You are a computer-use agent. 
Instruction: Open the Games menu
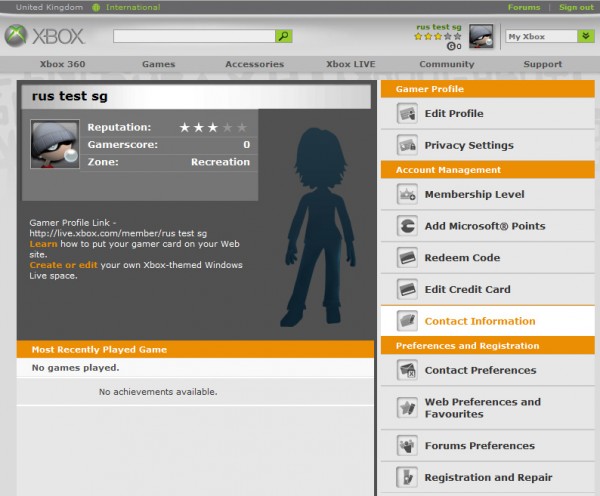(158, 64)
